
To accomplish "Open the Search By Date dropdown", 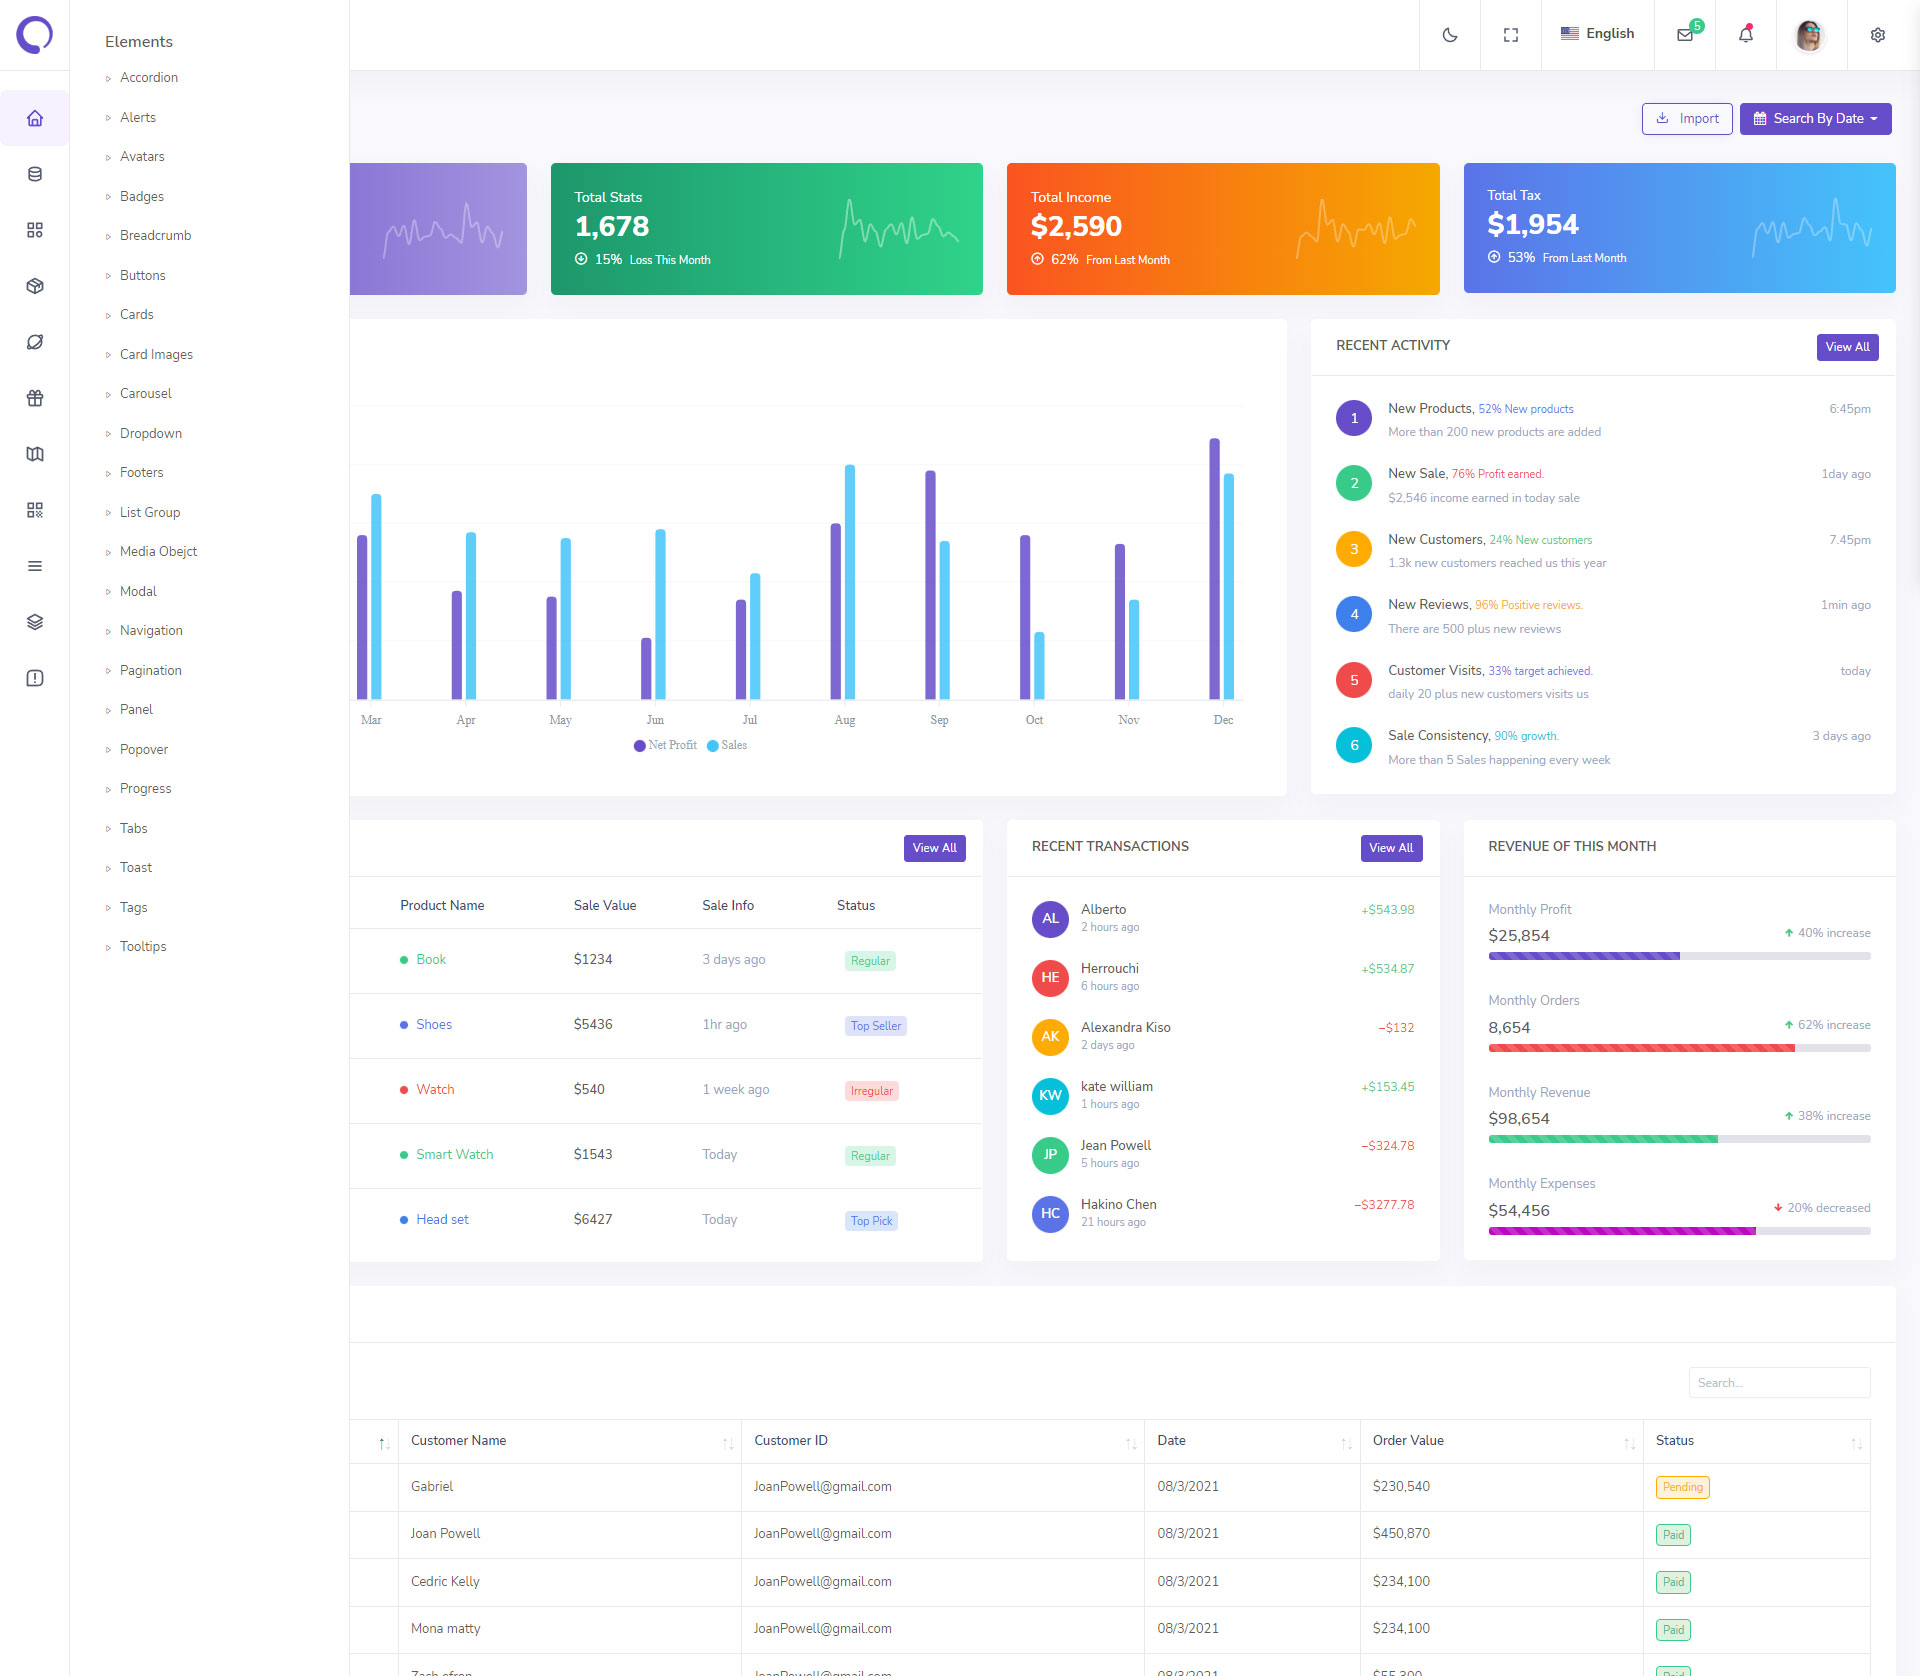I will 1815,118.
